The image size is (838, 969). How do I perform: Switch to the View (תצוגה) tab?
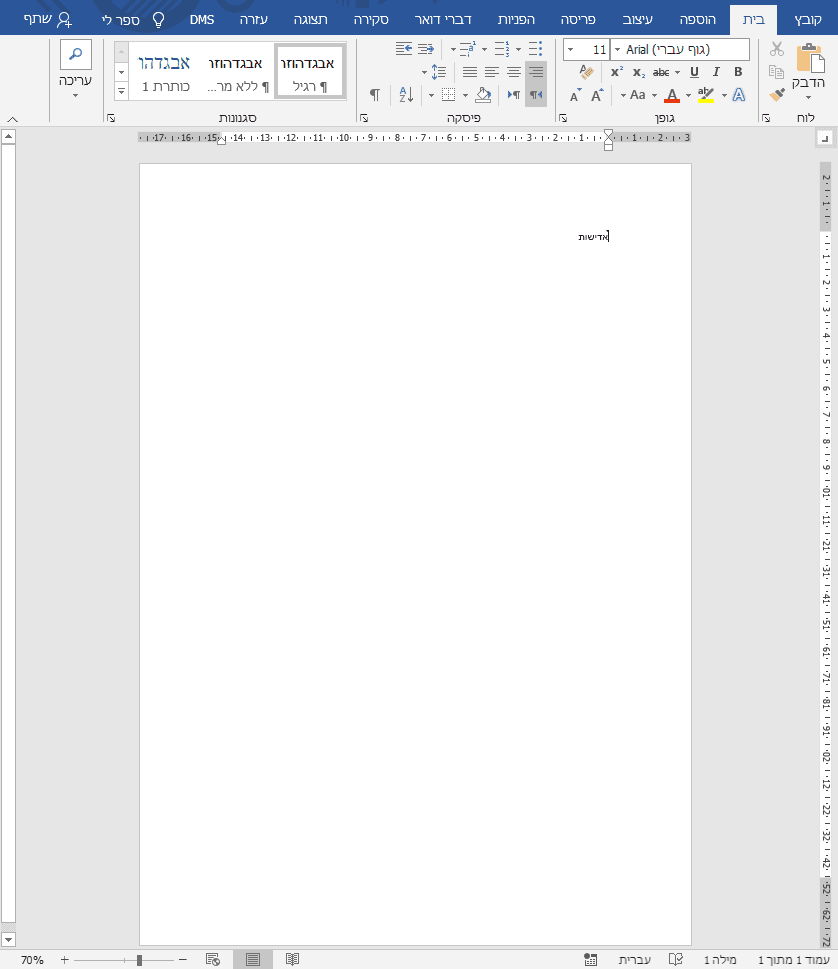(310, 20)
